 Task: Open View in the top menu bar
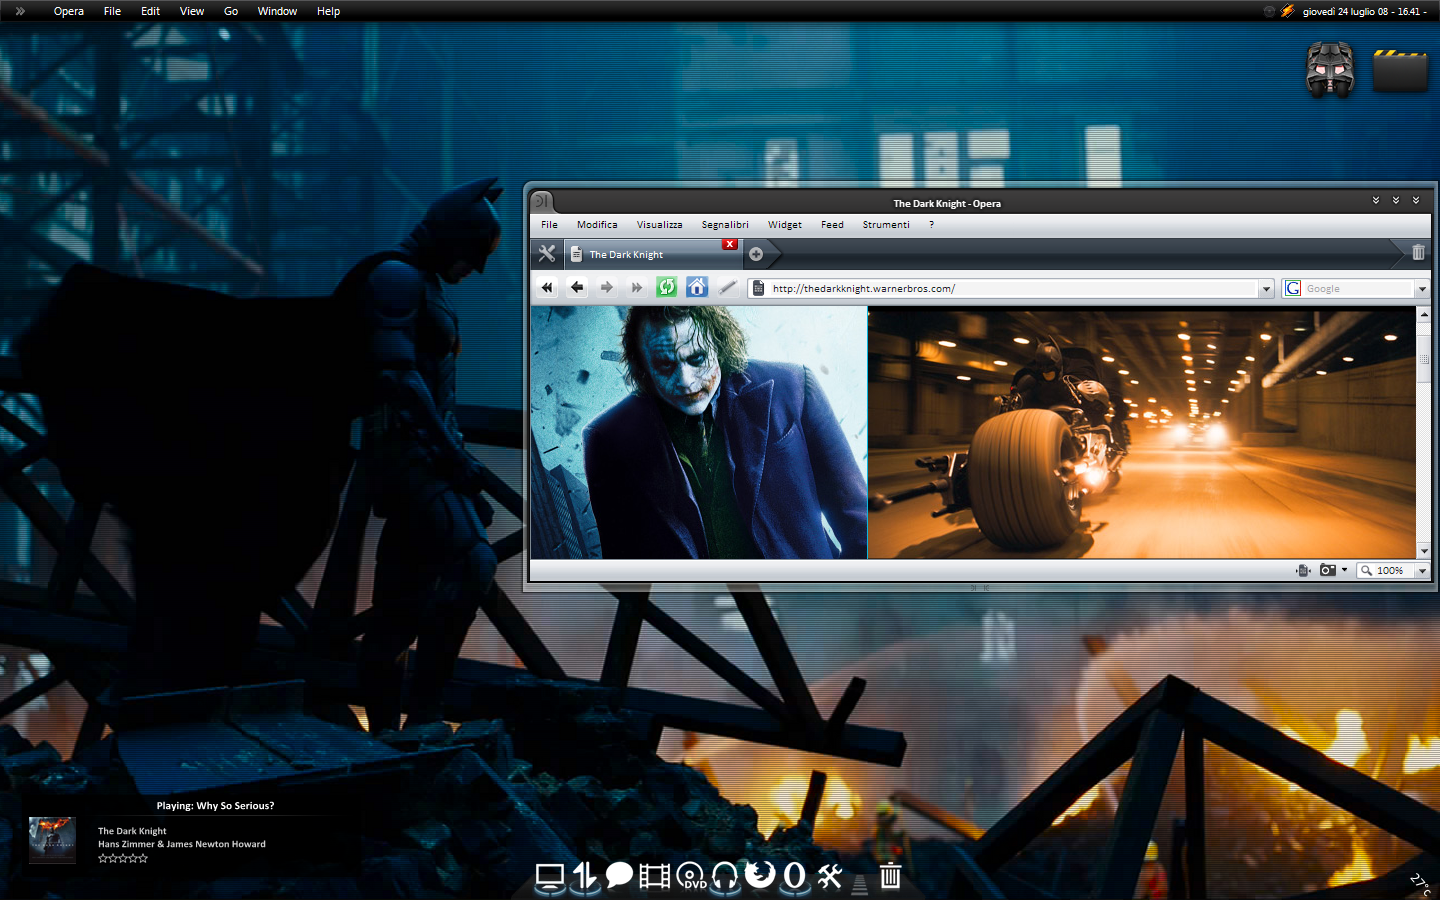point(192,11)
